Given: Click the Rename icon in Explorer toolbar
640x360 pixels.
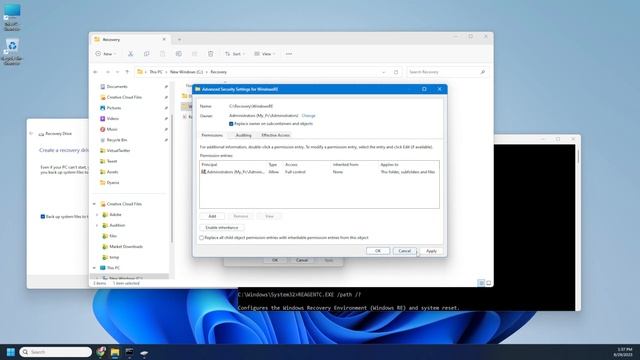Looking at the screenshot, I should (178, 54).
